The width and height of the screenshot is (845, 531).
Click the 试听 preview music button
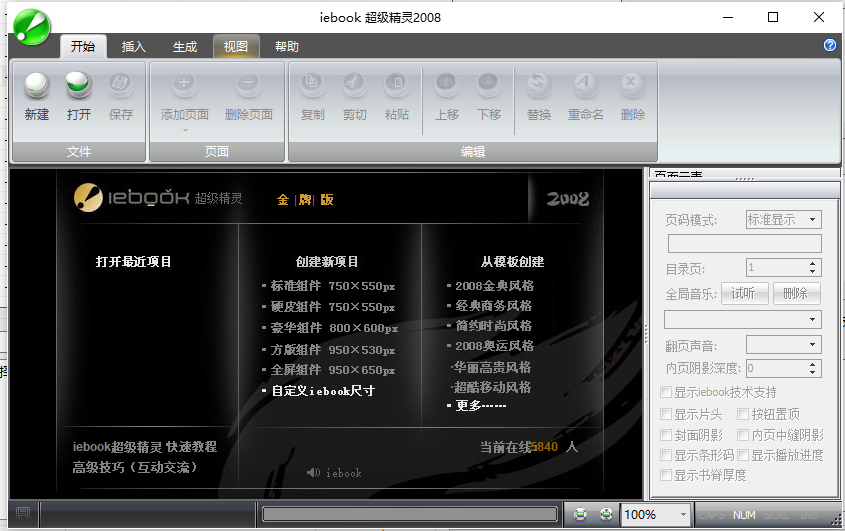[744, 294]
